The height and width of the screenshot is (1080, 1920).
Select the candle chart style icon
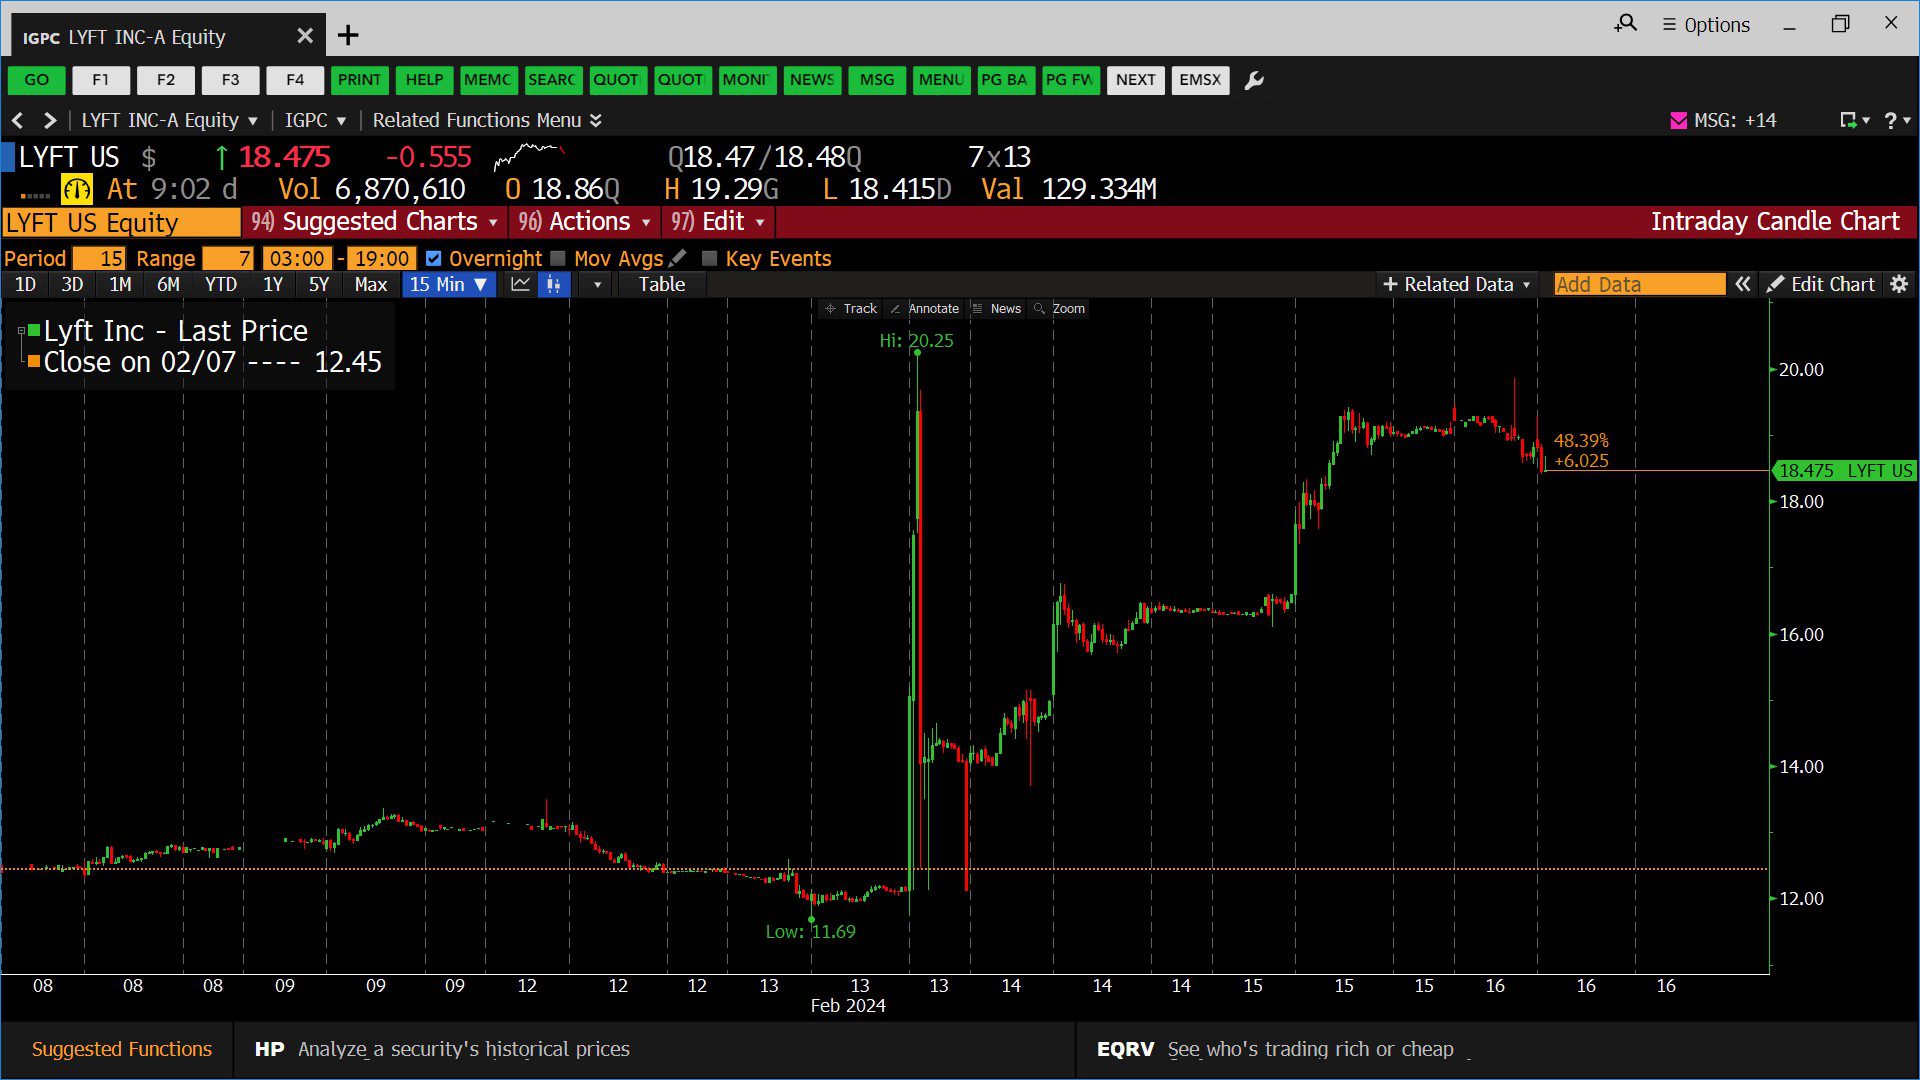click(x=553, y=284)
